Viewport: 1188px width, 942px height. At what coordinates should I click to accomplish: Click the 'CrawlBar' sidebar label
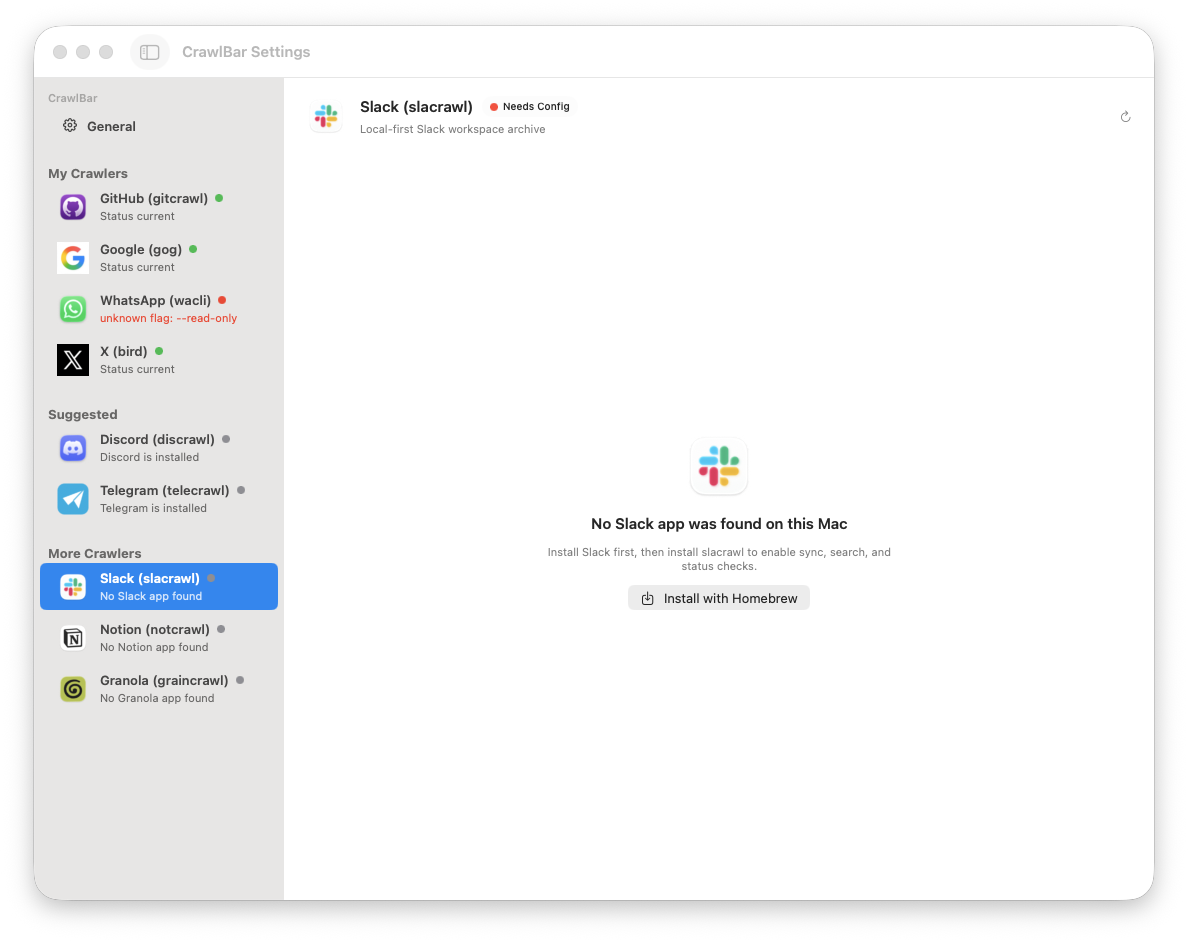coord(73,99)
